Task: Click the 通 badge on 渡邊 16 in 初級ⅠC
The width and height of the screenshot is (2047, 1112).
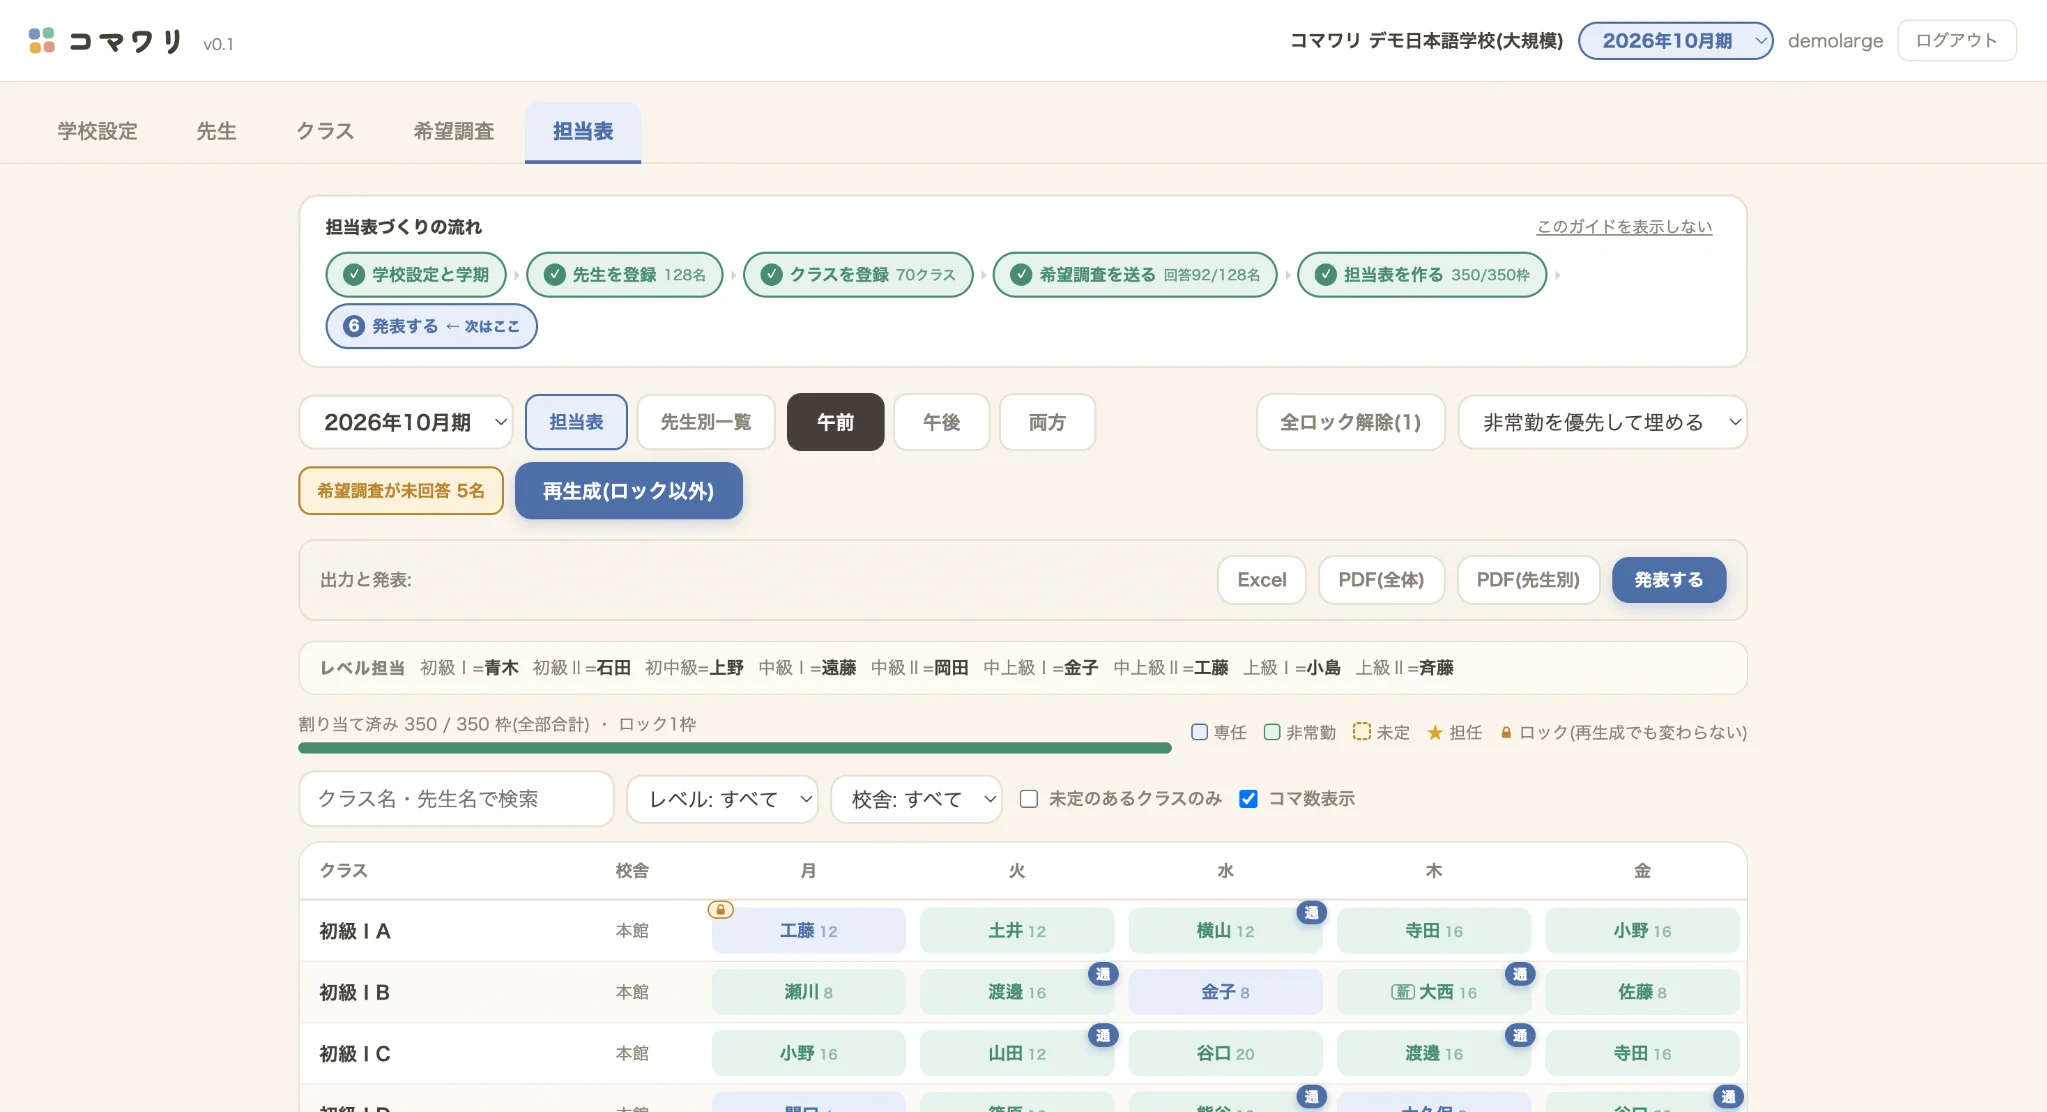Action: pyautogui.click(x=1519, y=1035)
